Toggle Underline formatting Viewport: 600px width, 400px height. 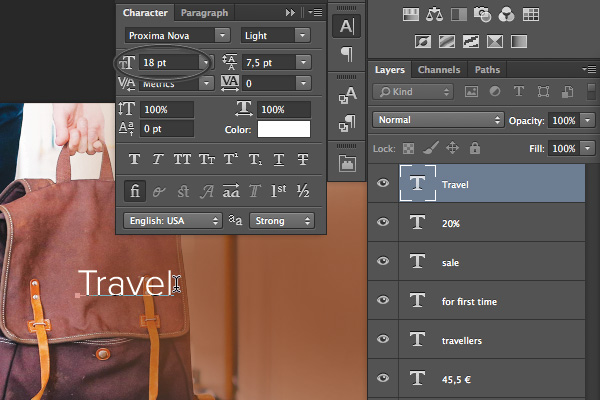tap(279, 159)
